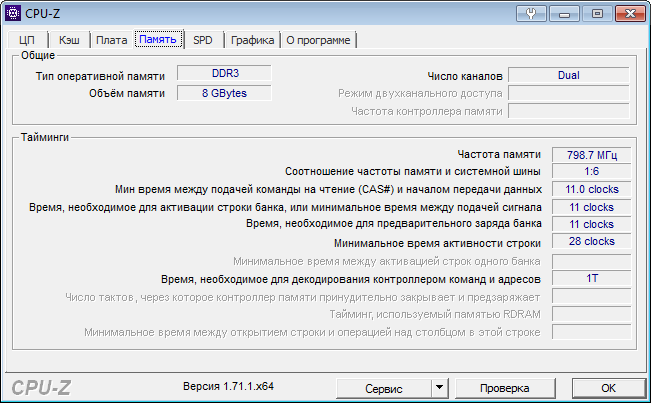This screenshot has height=403, width=651.
Task: Click the Минимальное время активности строки label
Action: [437, 243]
